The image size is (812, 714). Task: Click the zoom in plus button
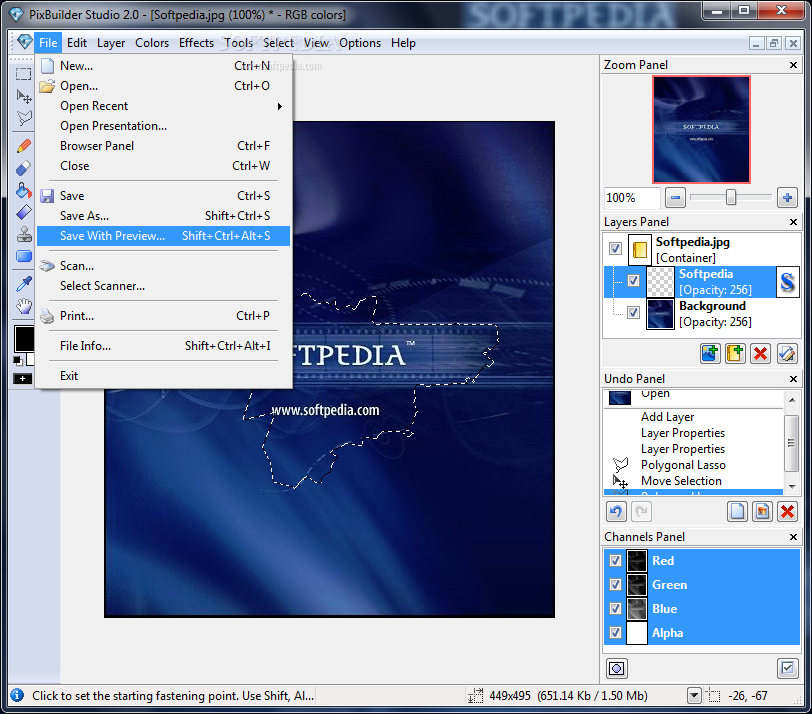coord(787,197)
